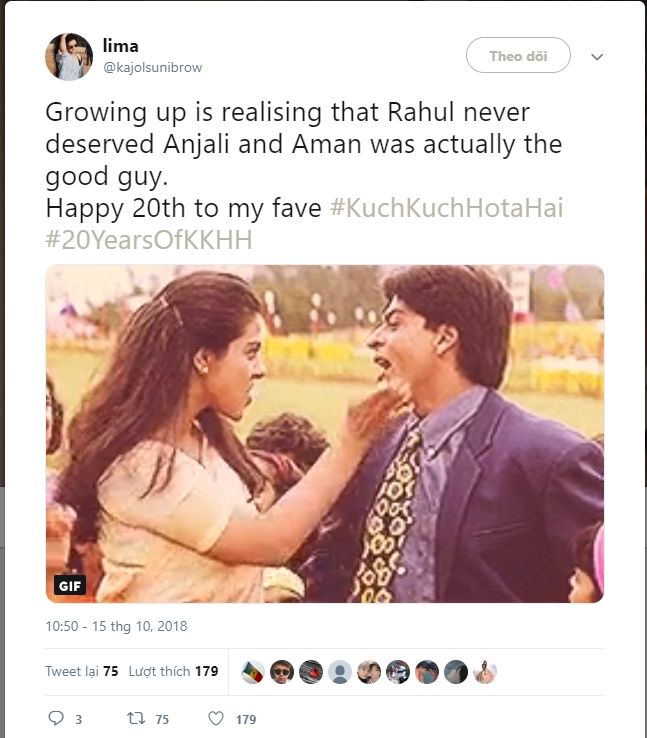Click the @kajolsunibrow handle
The width and height of the screenshot is (647, 738).
(x=154, y=66)
